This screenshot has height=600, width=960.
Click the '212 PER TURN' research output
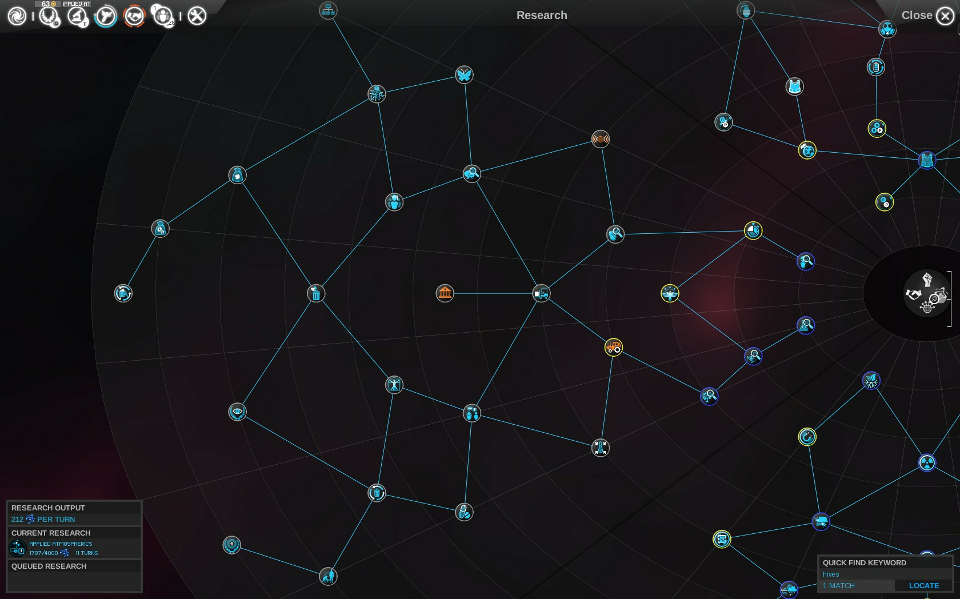pyautogui.click(x=43, y=519)
